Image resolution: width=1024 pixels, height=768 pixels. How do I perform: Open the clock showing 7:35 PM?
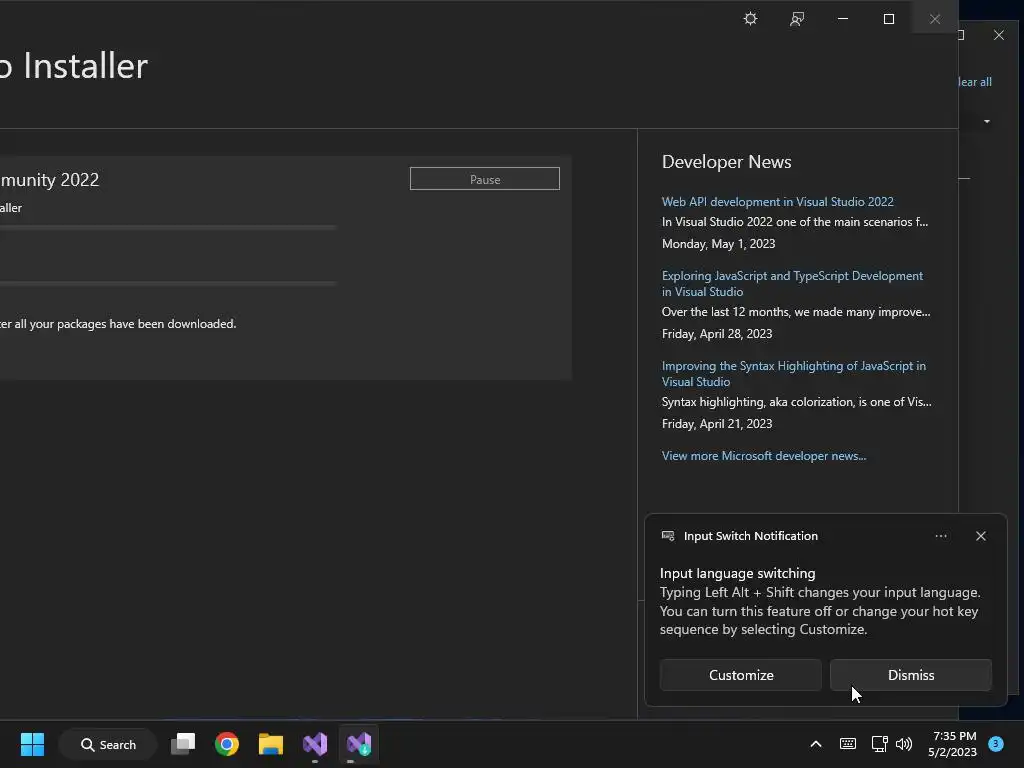[x=952, y=744]
